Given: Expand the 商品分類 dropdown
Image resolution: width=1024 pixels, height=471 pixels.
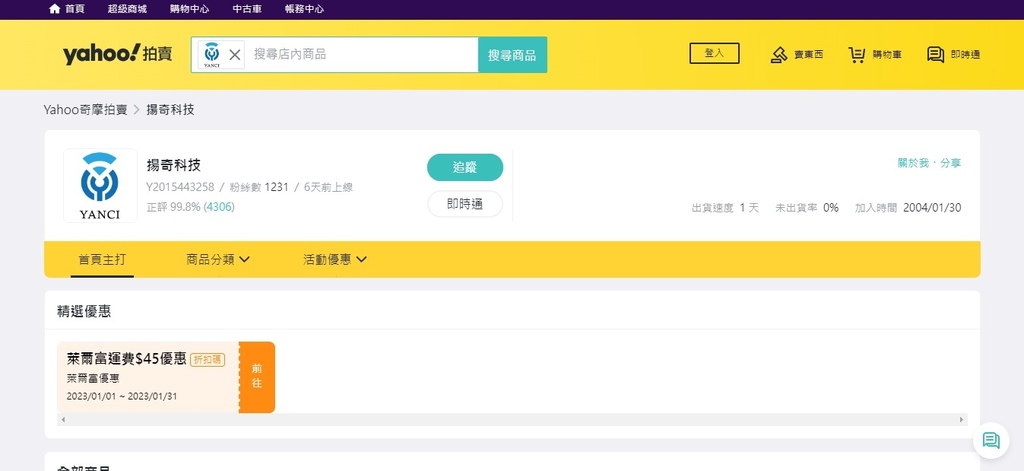Looking at the screenshot, I should coord(218,259).
